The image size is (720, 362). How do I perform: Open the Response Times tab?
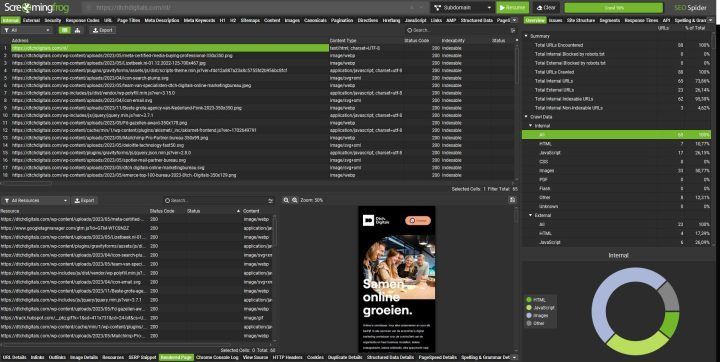(641, 20)
